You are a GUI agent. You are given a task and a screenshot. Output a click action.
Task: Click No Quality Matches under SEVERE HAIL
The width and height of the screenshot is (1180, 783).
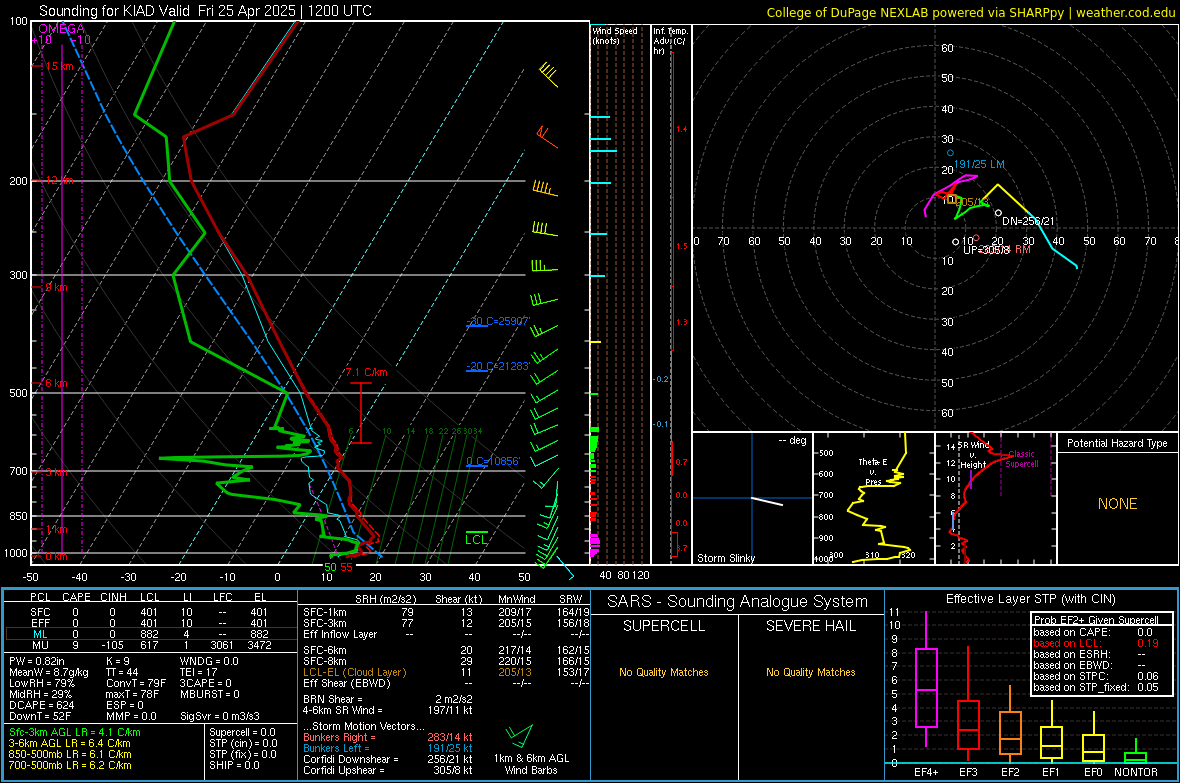pyautogui.click(x=810, y=672)
